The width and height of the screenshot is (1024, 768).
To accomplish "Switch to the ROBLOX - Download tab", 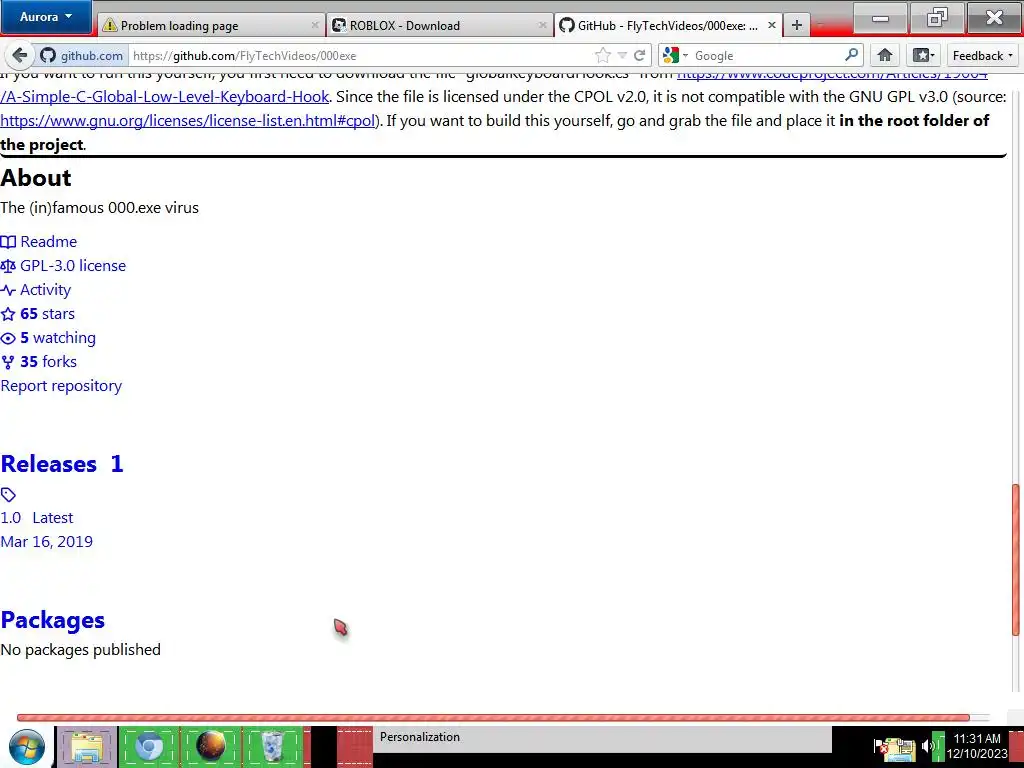I will [440, 25].
